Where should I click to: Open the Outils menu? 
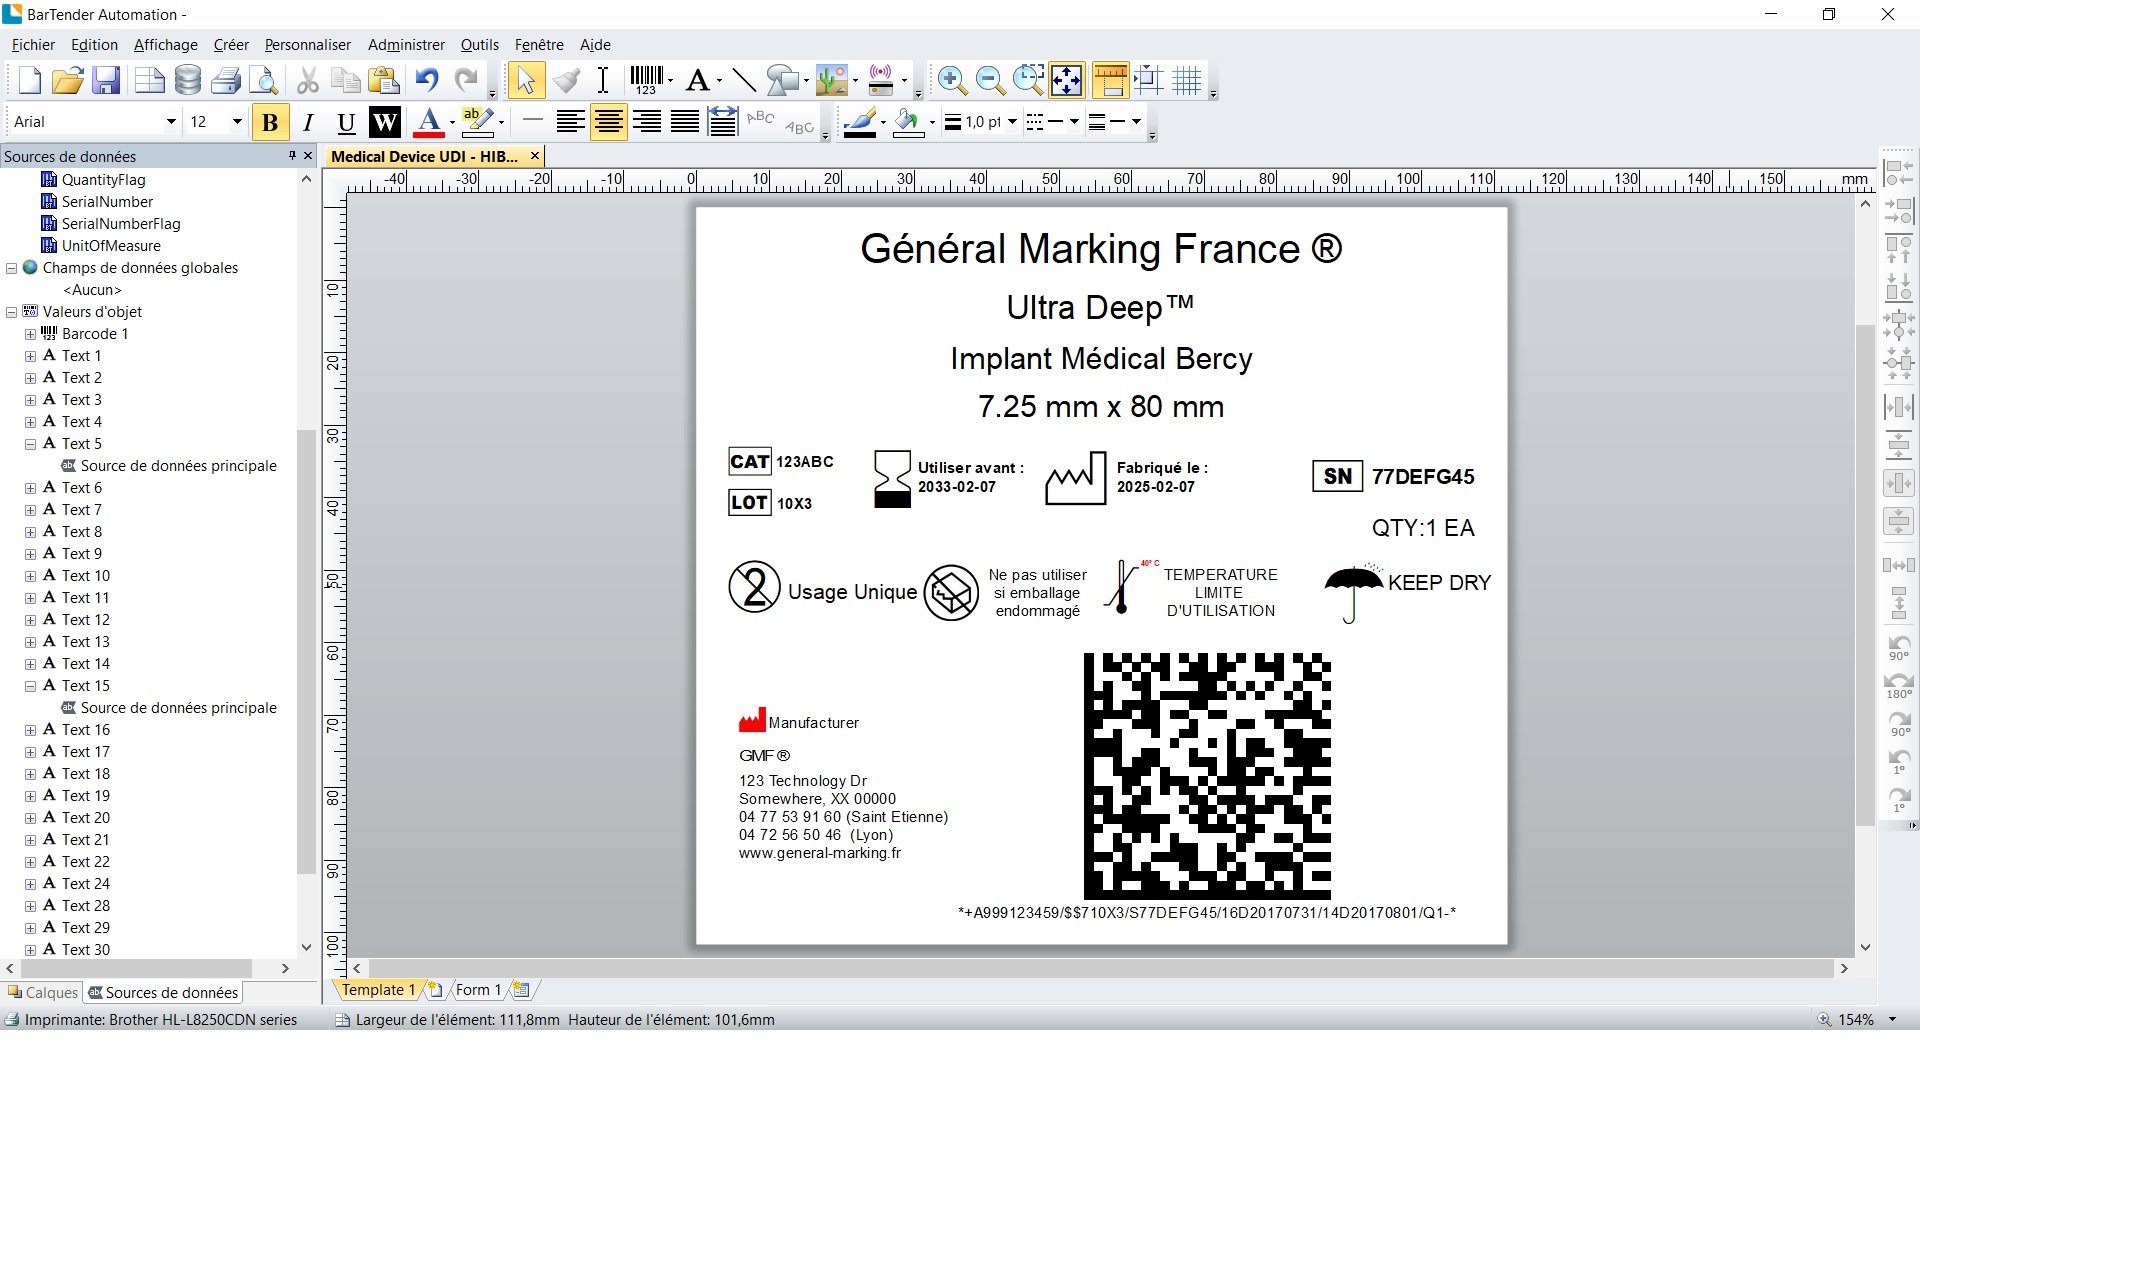click(480, 45)
